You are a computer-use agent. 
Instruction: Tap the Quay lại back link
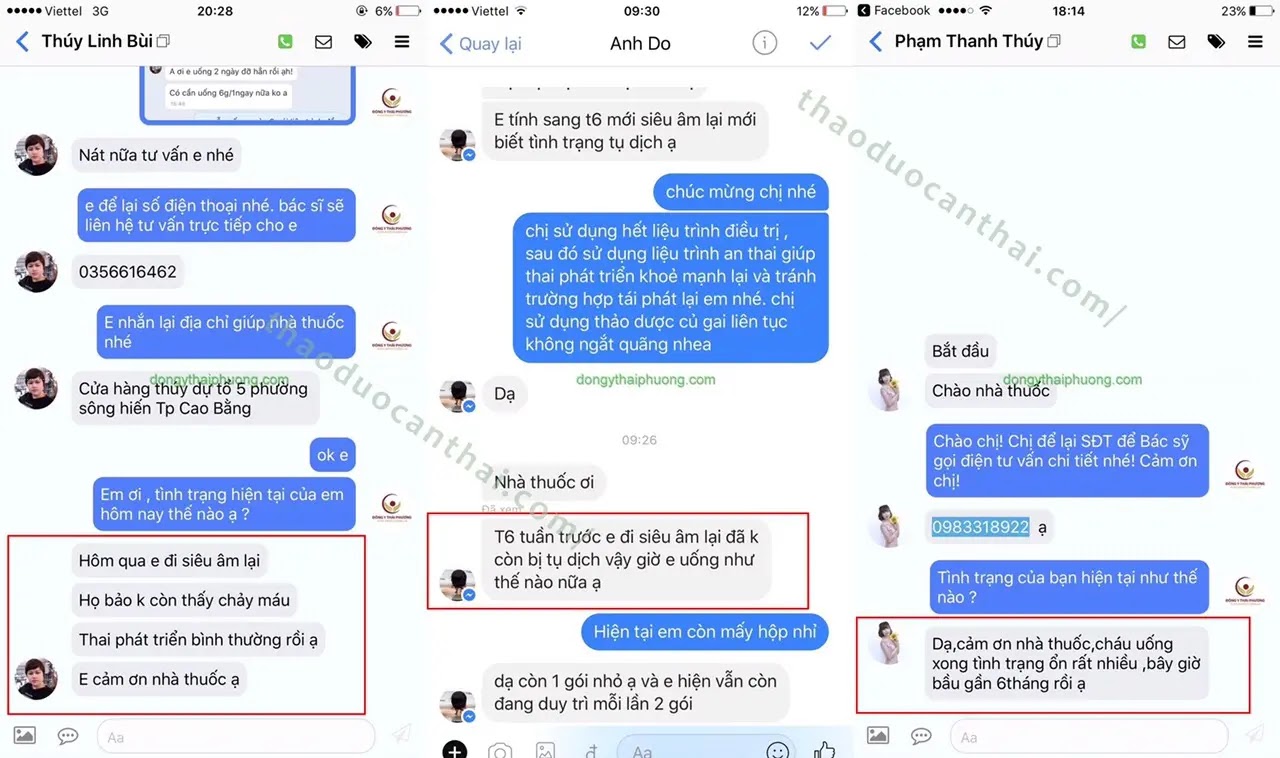pyautogui.click(x=481, y=44)
